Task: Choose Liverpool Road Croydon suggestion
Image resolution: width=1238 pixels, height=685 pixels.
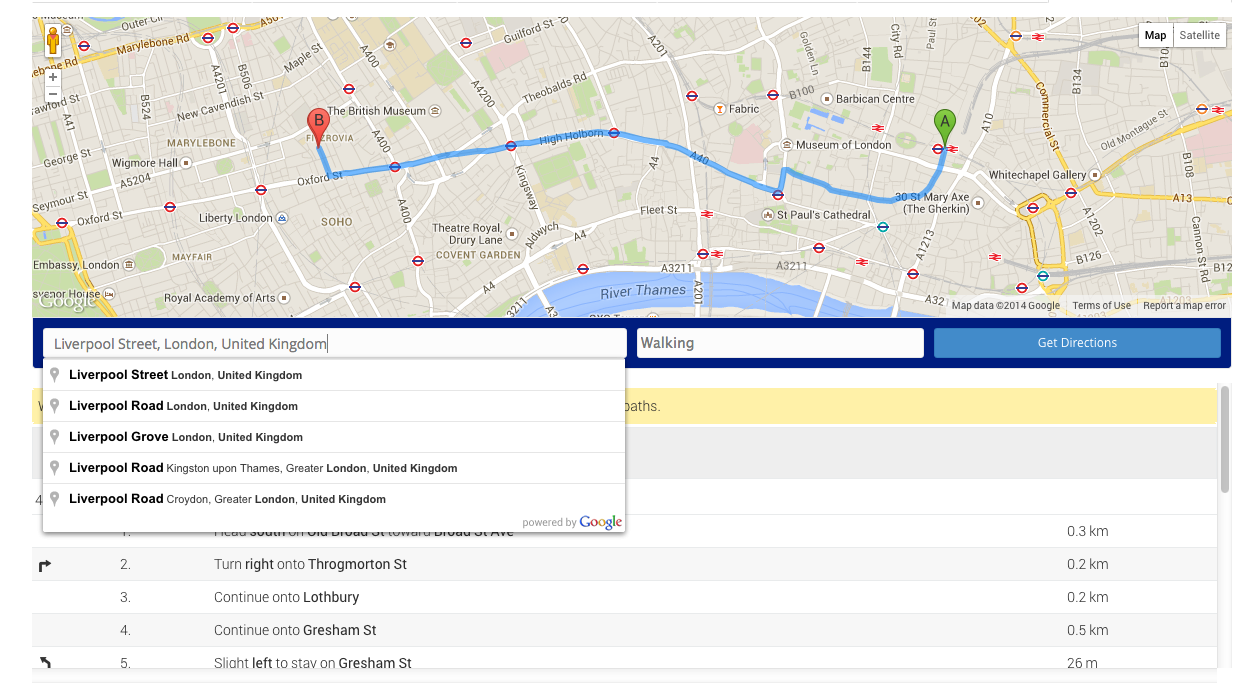Action: coord(334,499)
